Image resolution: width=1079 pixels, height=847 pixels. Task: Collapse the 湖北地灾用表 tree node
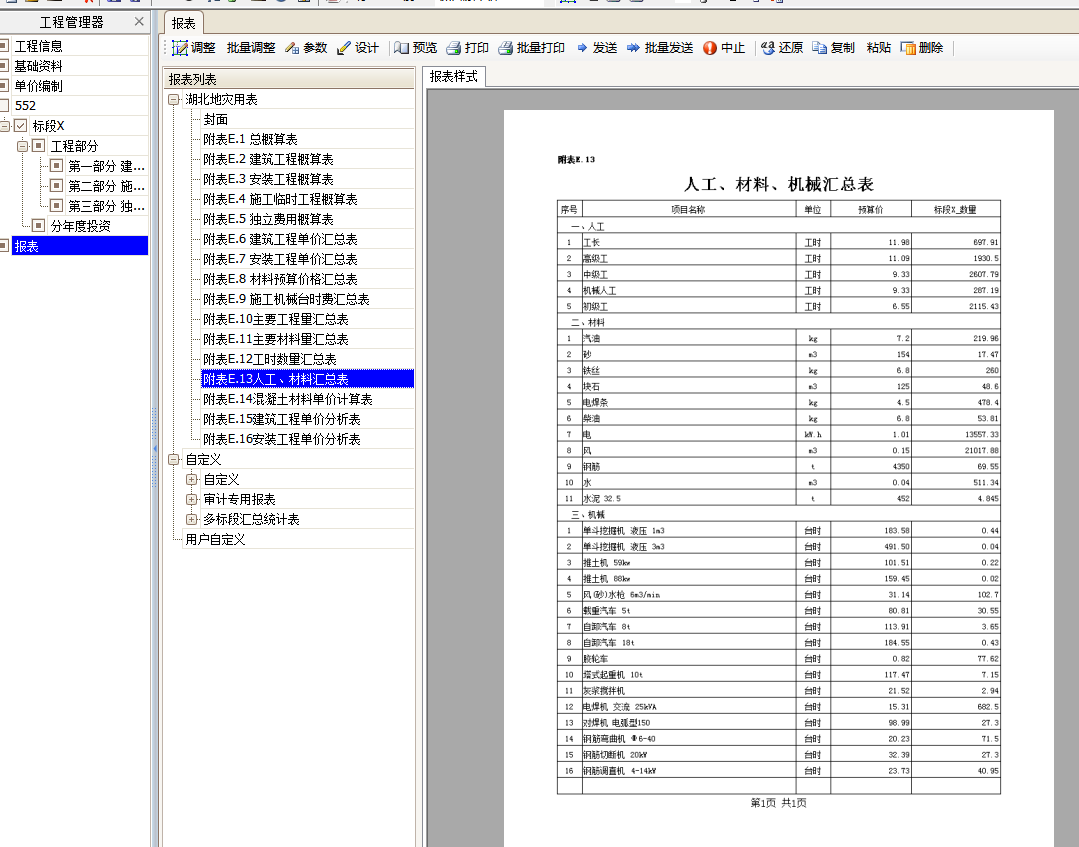click(x=175, y=100)
